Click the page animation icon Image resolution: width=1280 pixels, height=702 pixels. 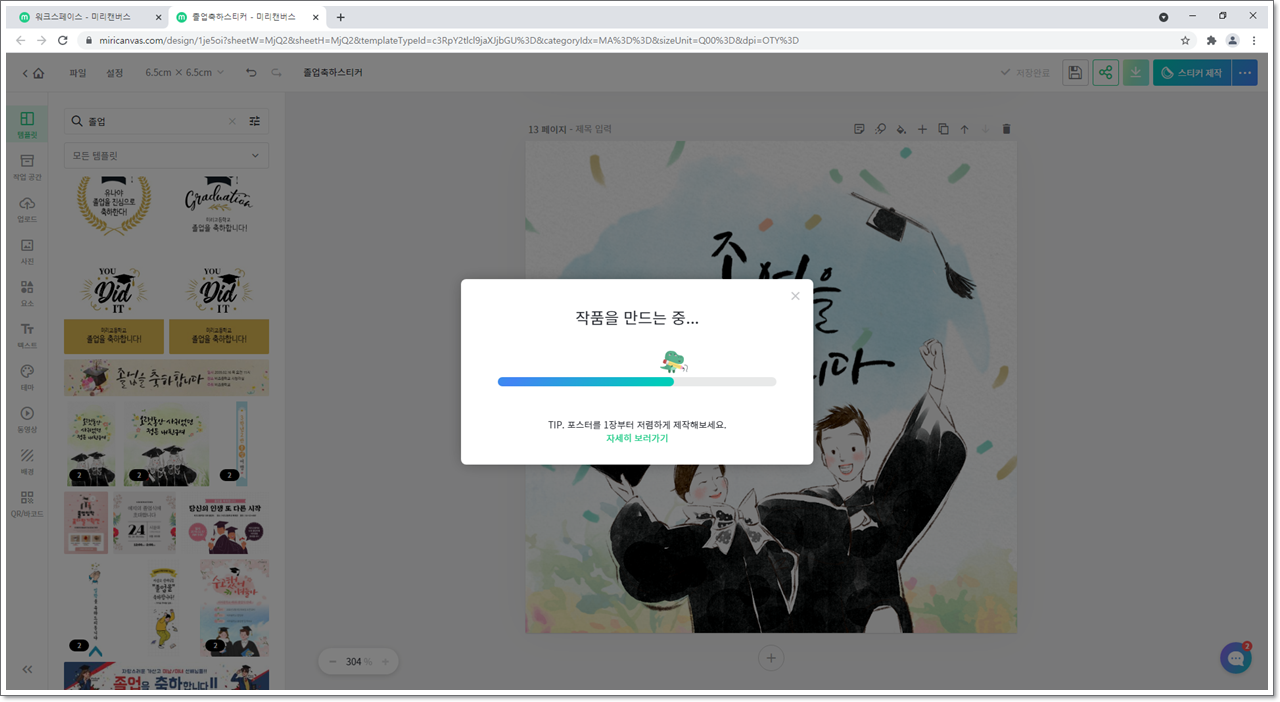point(880,129)
